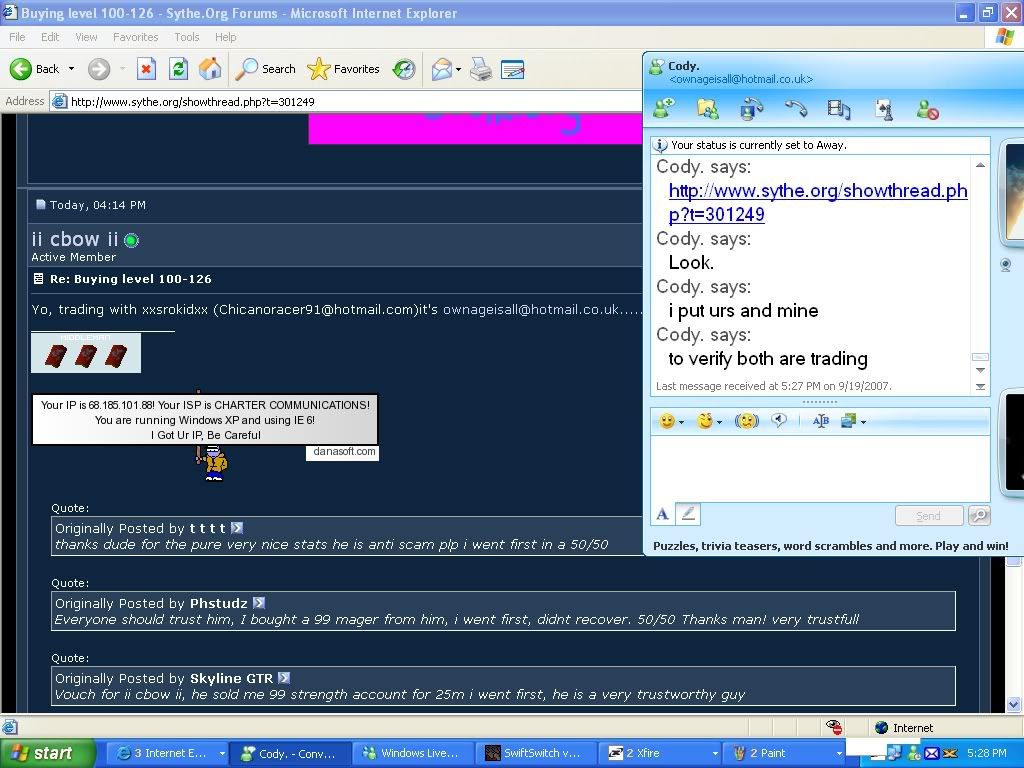
Task: Open the IE History pane
Action: pyautogui.click(x=404, y=69)
